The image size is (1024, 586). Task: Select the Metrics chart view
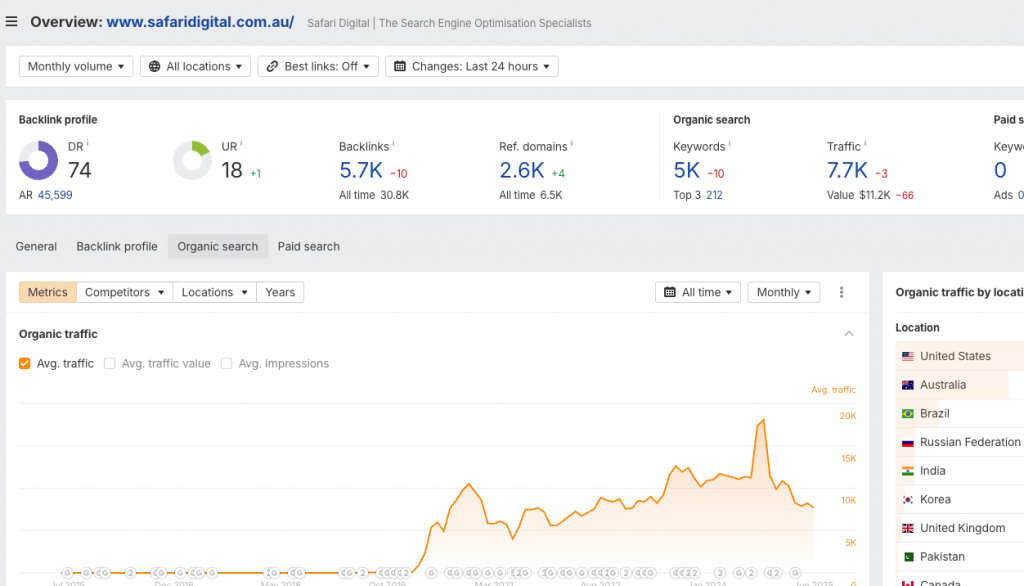point(48,292)
